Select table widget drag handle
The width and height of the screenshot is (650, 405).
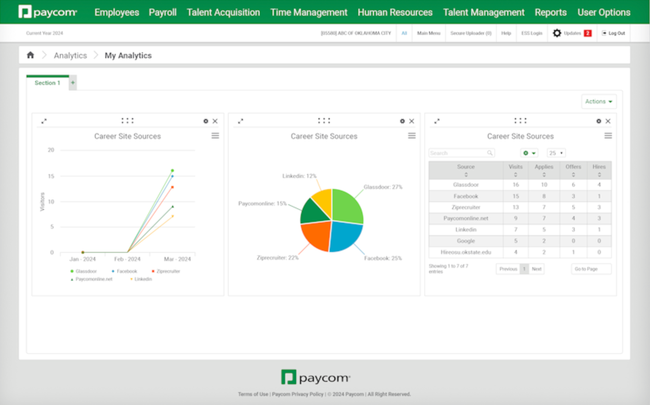[520, 121]
